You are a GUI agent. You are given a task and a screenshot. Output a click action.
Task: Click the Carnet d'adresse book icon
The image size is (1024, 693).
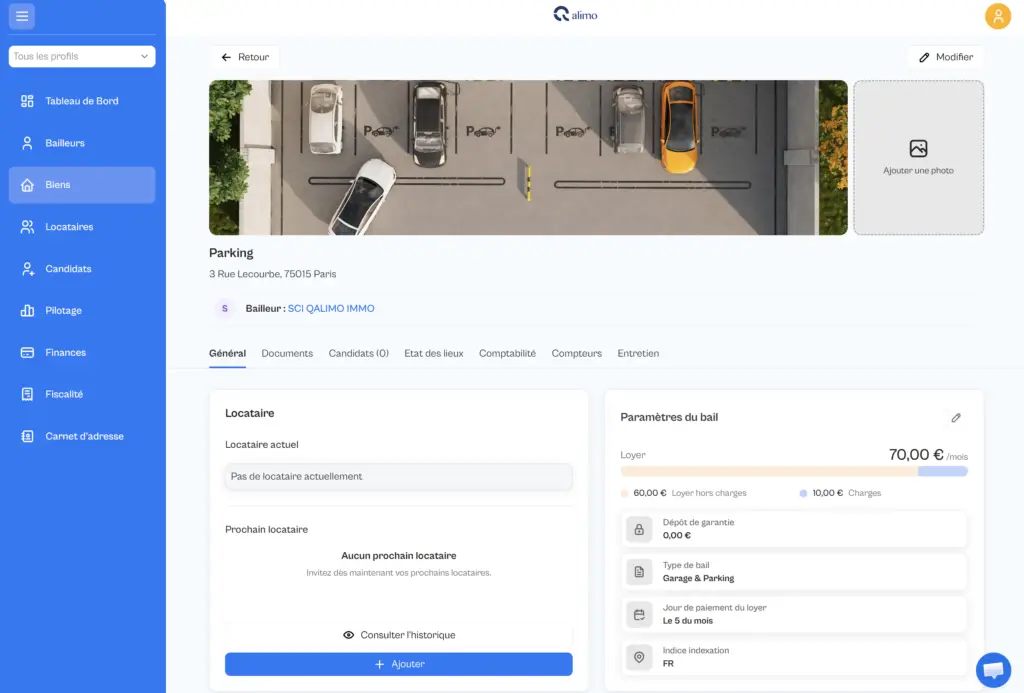point(27,436)
